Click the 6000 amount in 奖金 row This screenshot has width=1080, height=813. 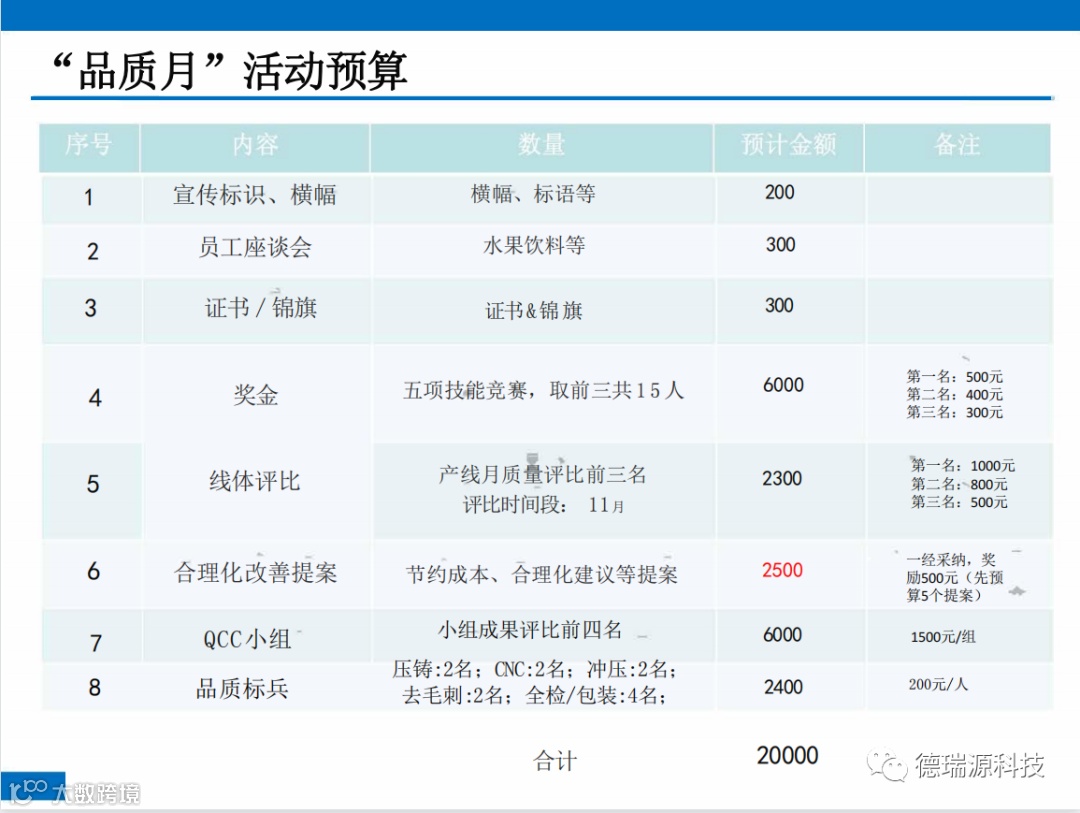(783, 384)
